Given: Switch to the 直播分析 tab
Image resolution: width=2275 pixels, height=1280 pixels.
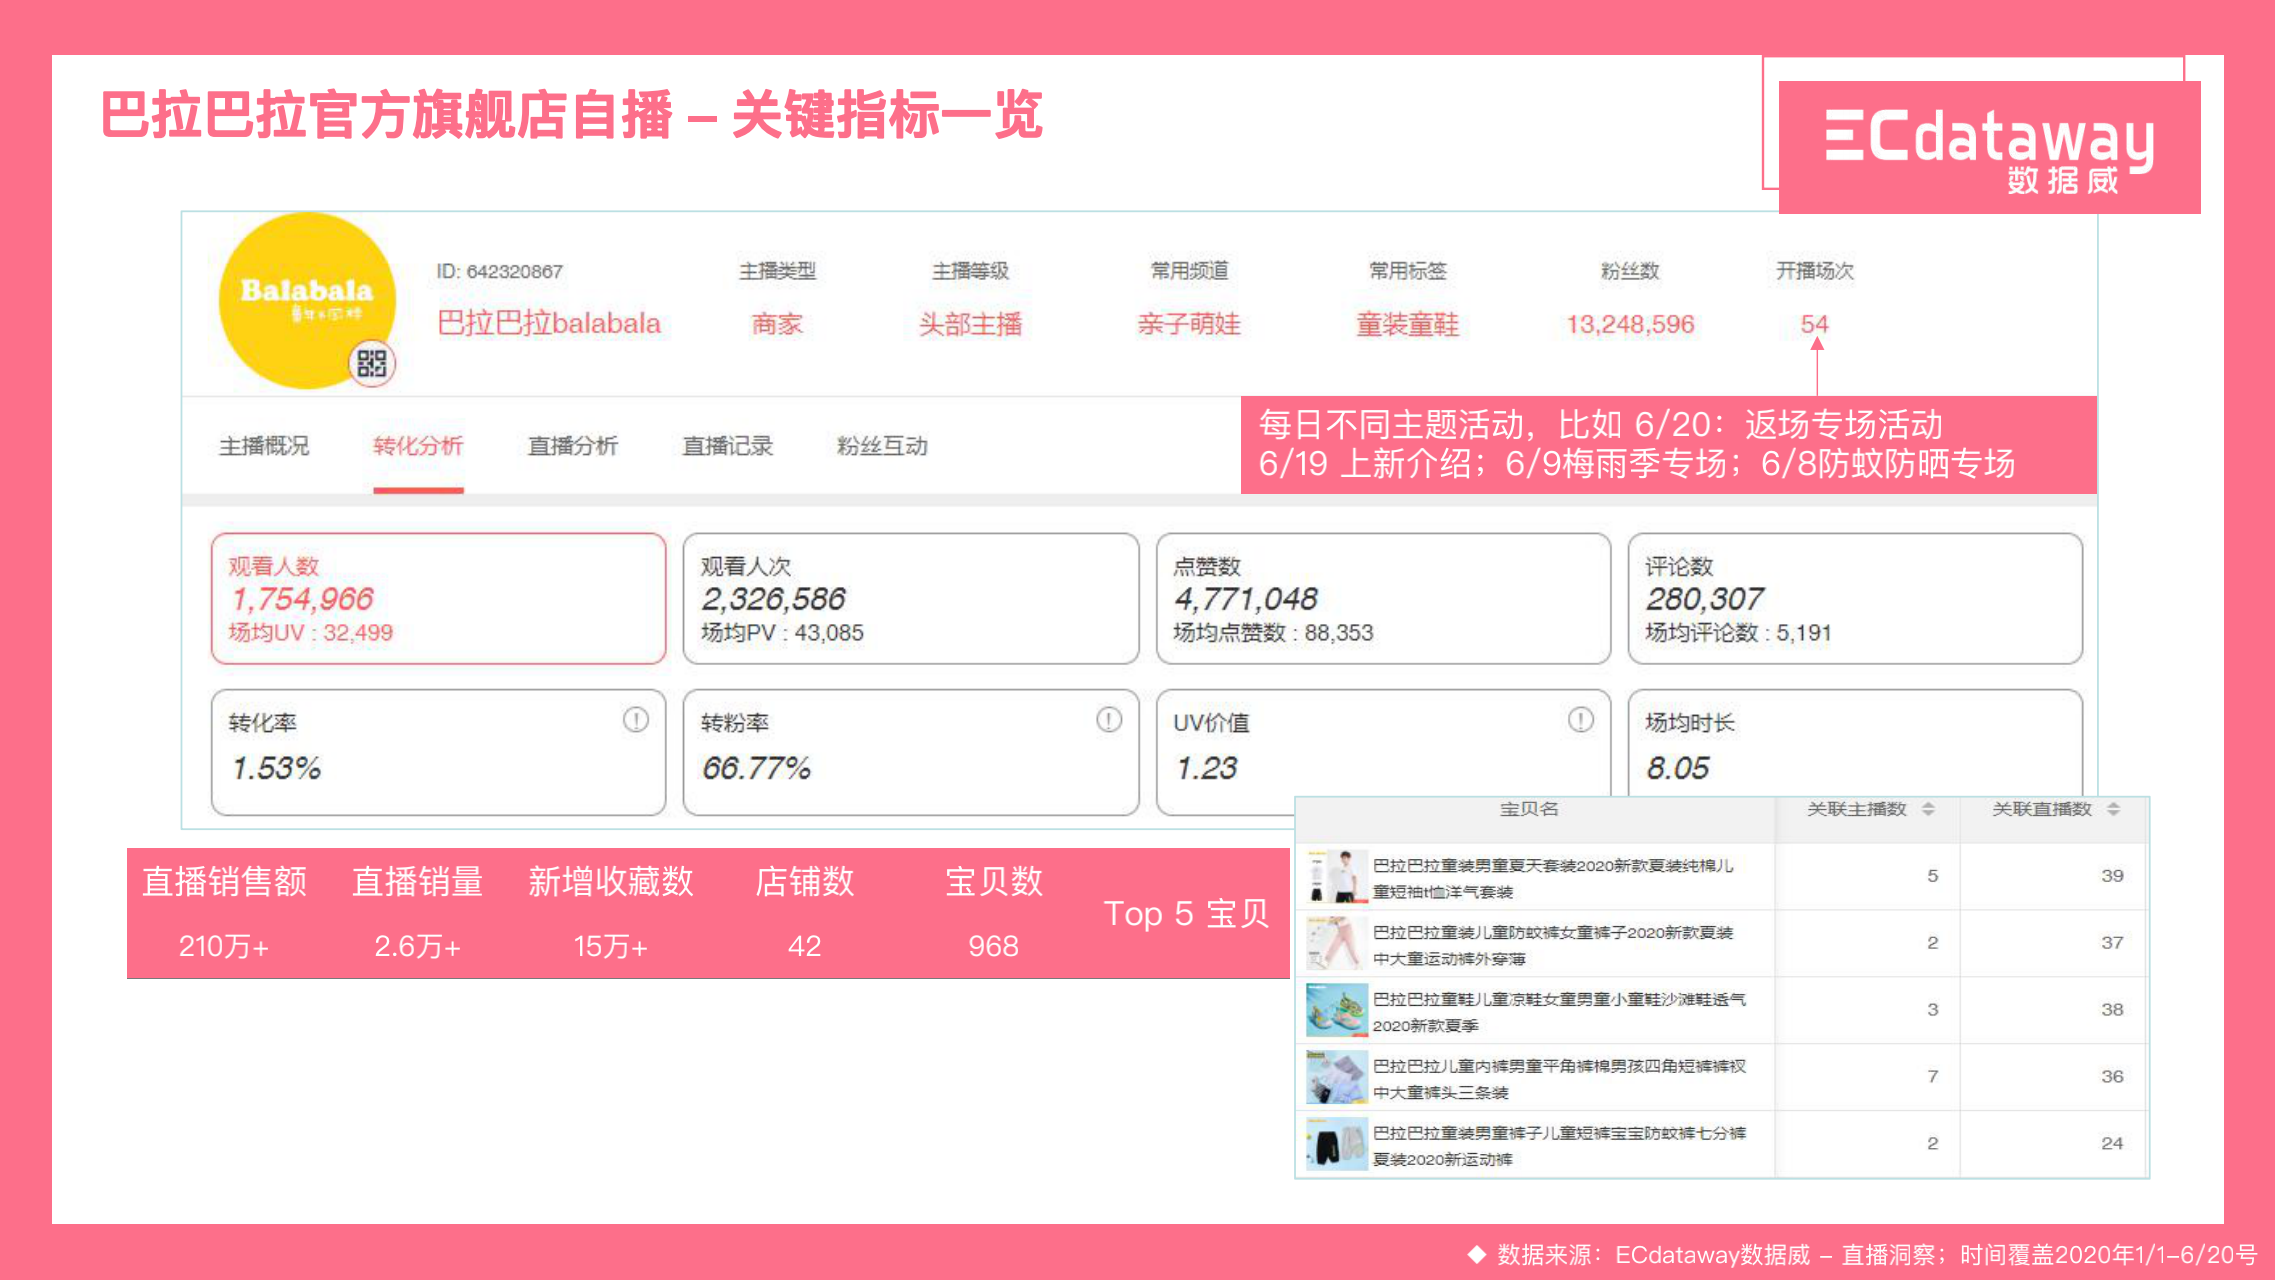Looking at the screenshot, I should 573,446.
